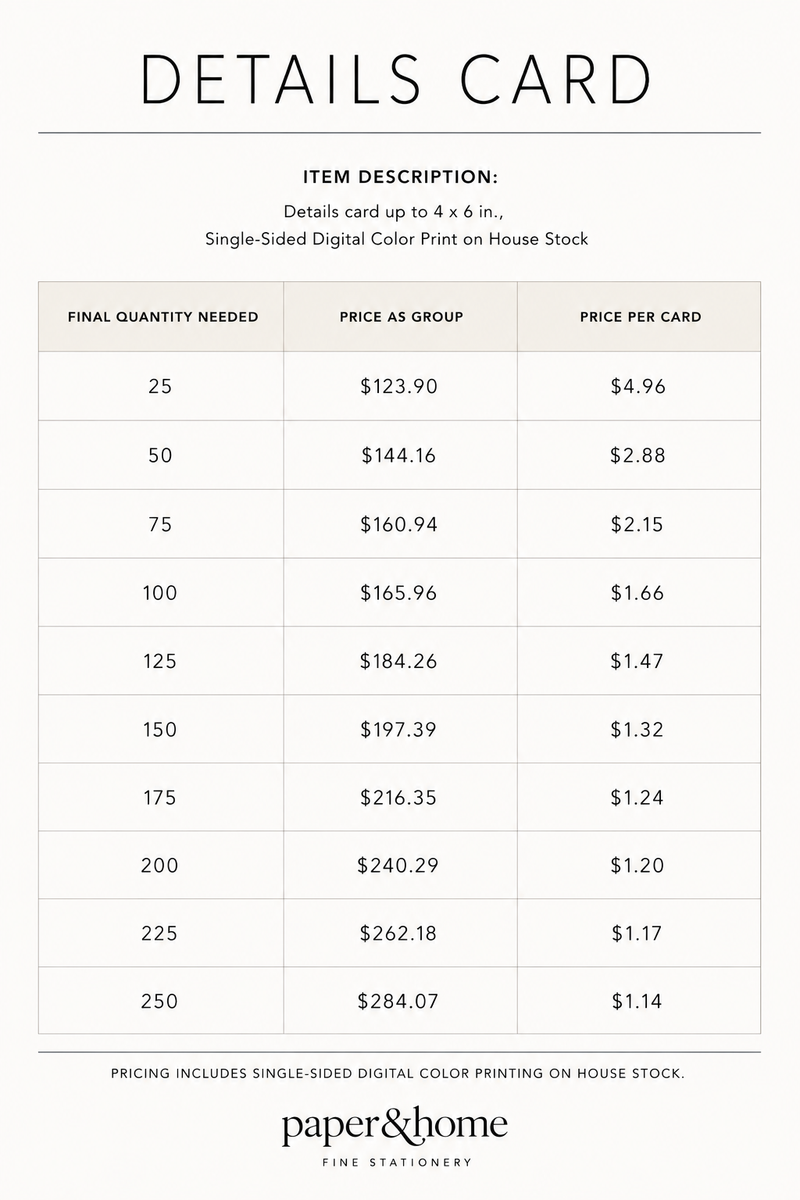Select the $216.35 group price

(x=399, y=797)
